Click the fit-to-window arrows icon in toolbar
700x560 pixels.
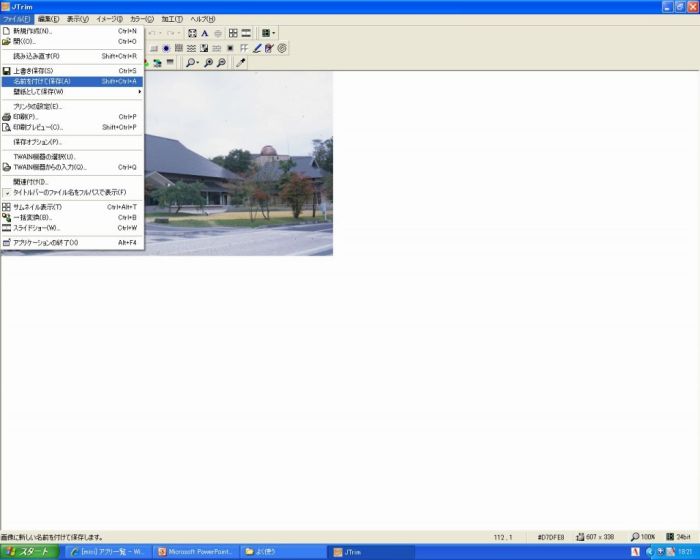pyautogui.click(x=192, y=33)
